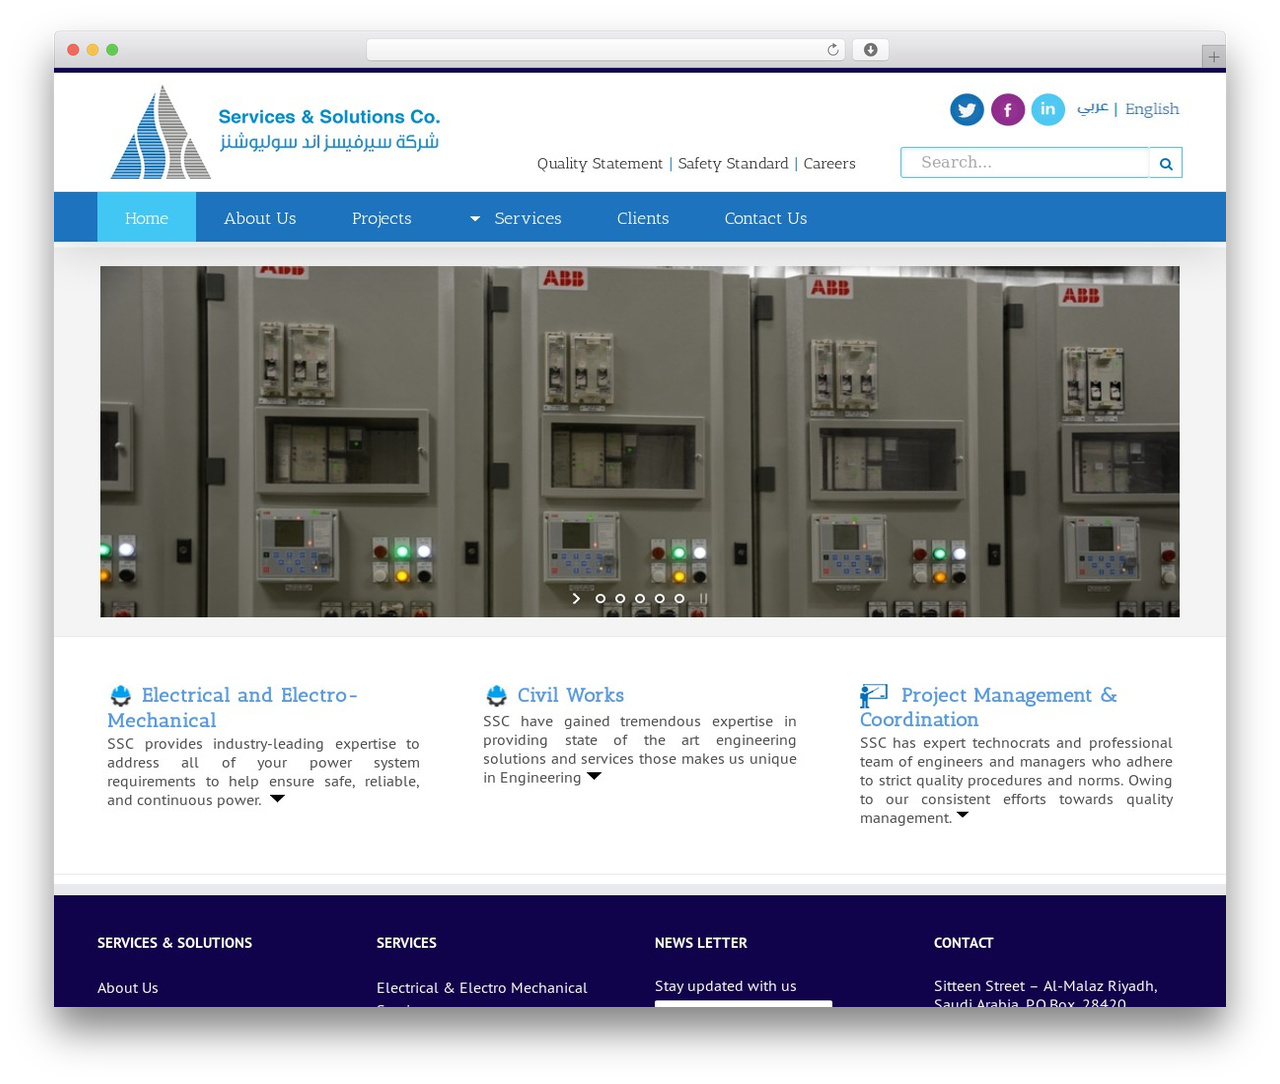Open the Project Management & Coordination heading
The height and width of the screenshot is (1084, 1280).
point(988,707)
